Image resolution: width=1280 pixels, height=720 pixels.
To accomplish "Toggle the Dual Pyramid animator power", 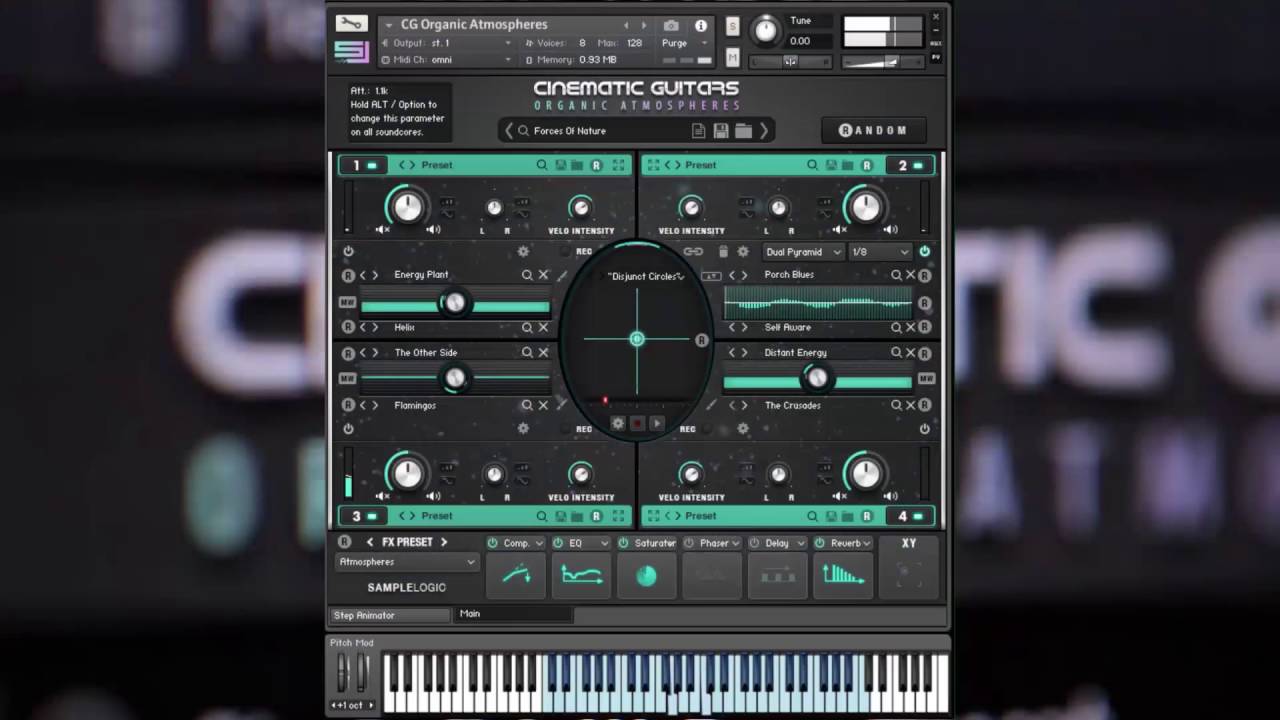I will (x=925, y=252).
